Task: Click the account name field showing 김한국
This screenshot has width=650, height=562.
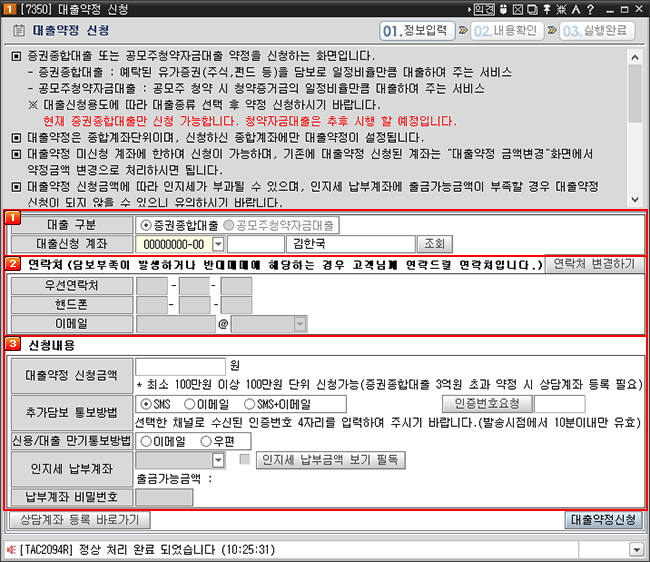Action: point(351,244)
